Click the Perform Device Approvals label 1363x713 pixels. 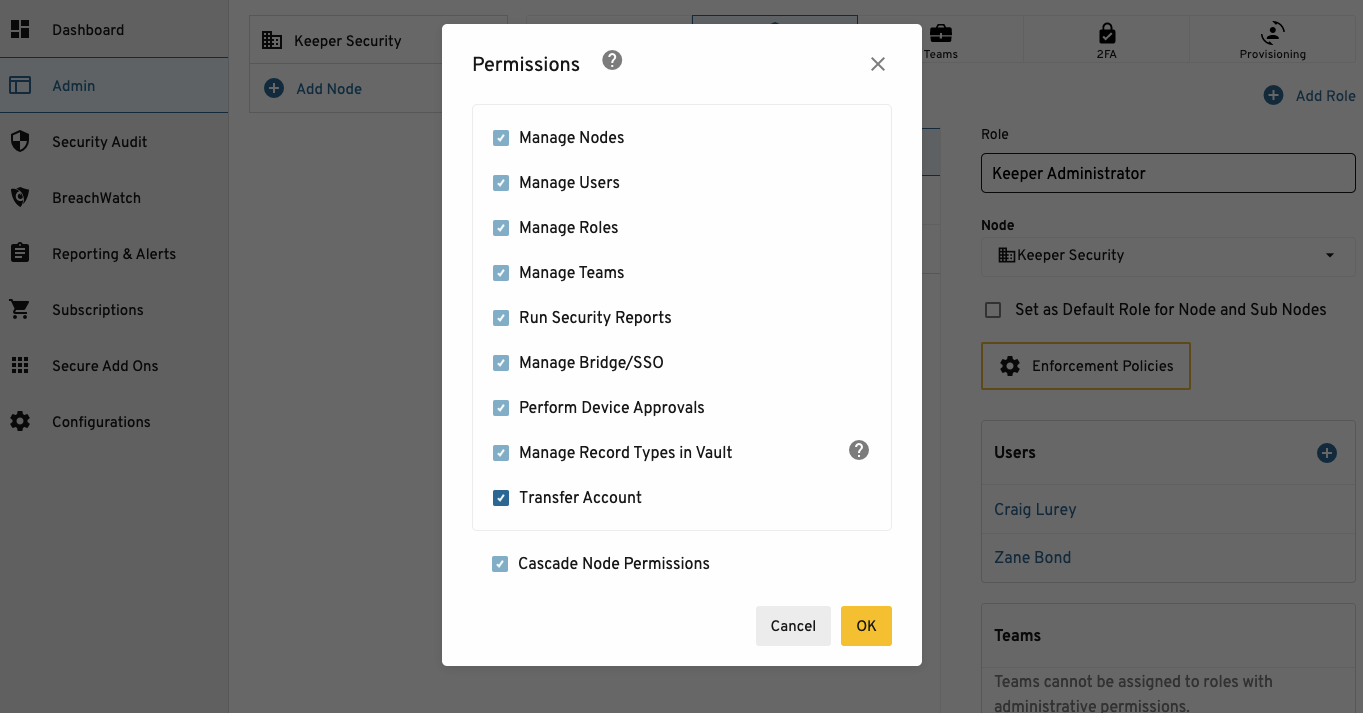[612, 408]
